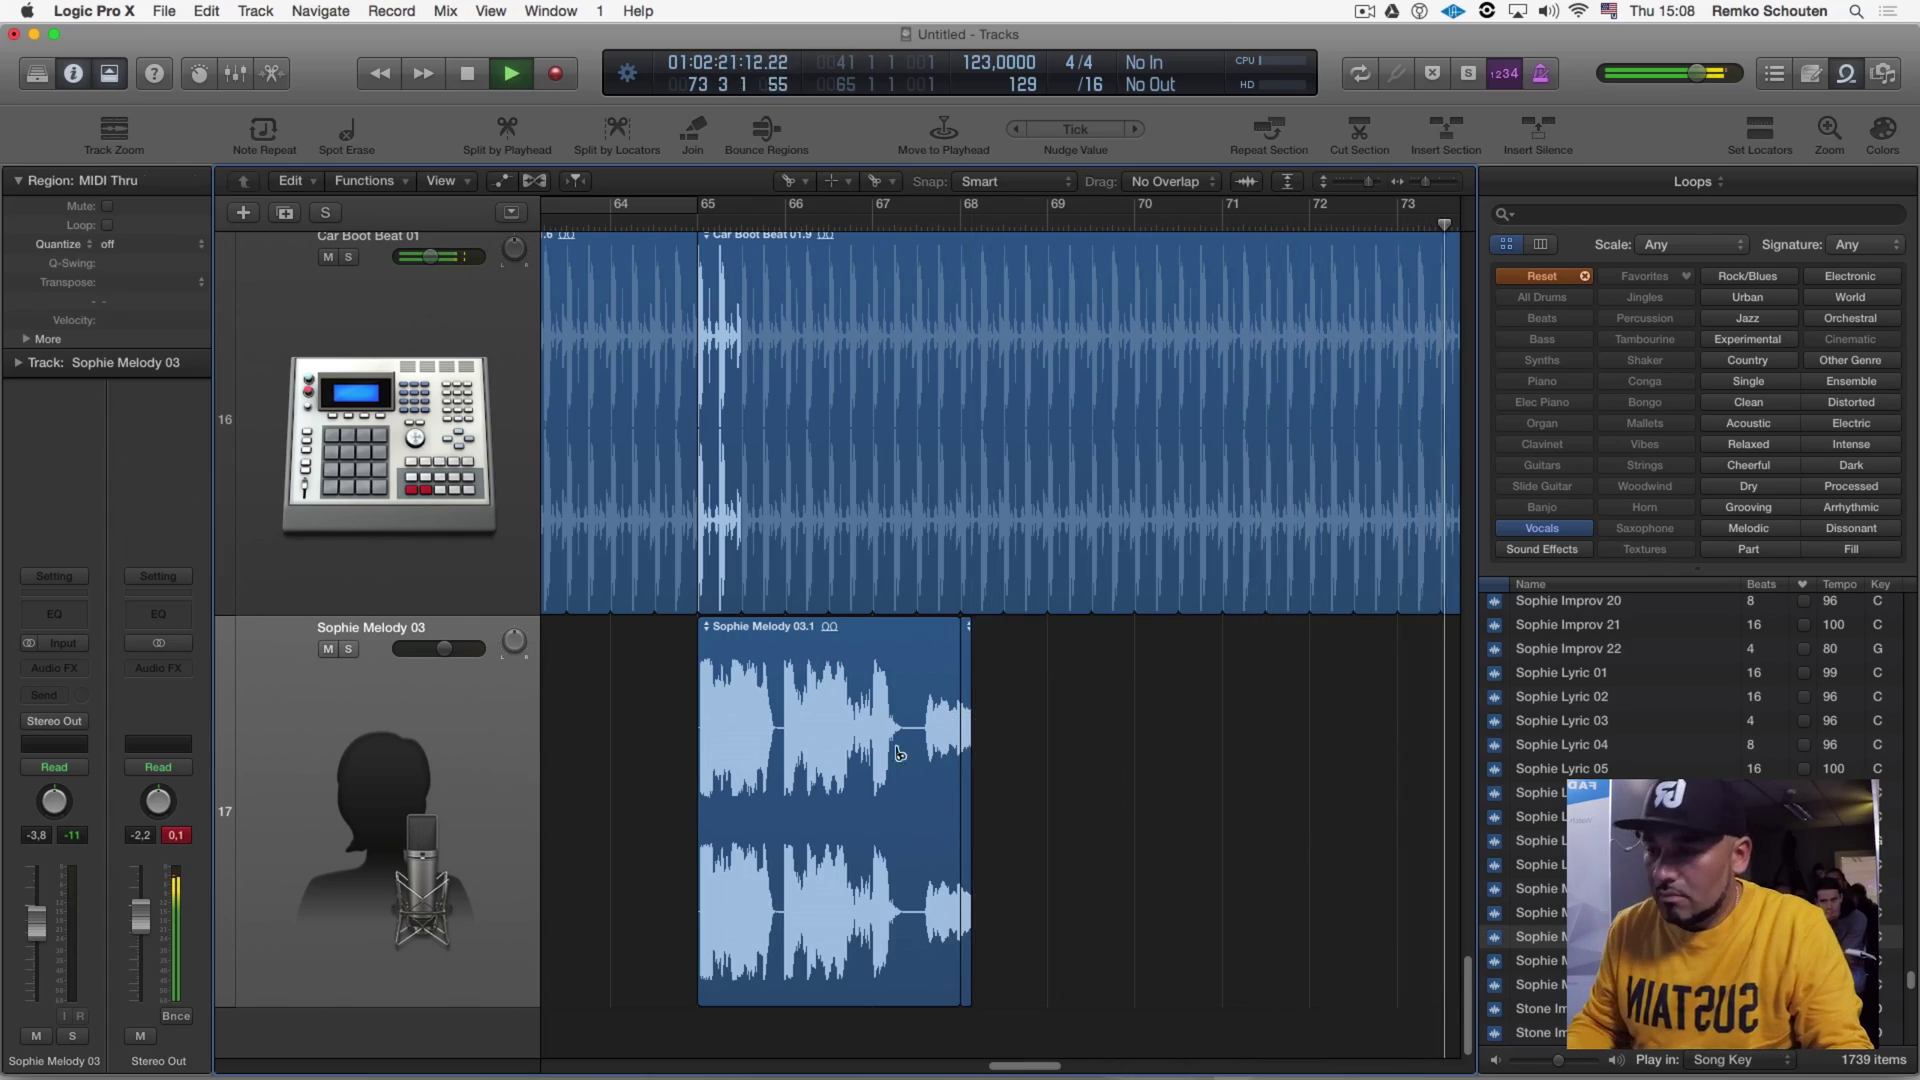
Task: Toggle the Region Mute checkbox
Action: (x=107, y=206)
